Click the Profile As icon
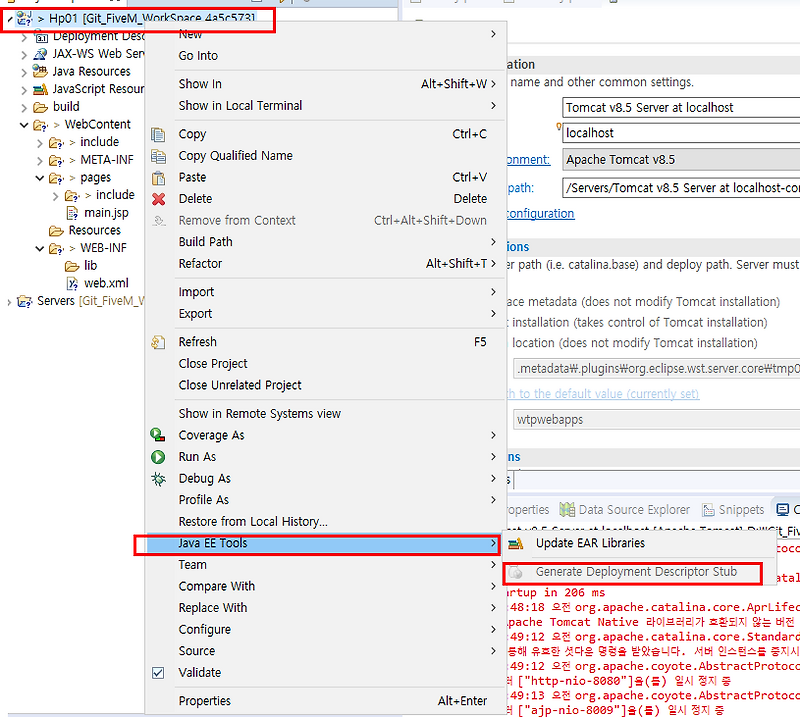Image resolution: width=800 pixels, height=717 pixels. coord(157,499)
